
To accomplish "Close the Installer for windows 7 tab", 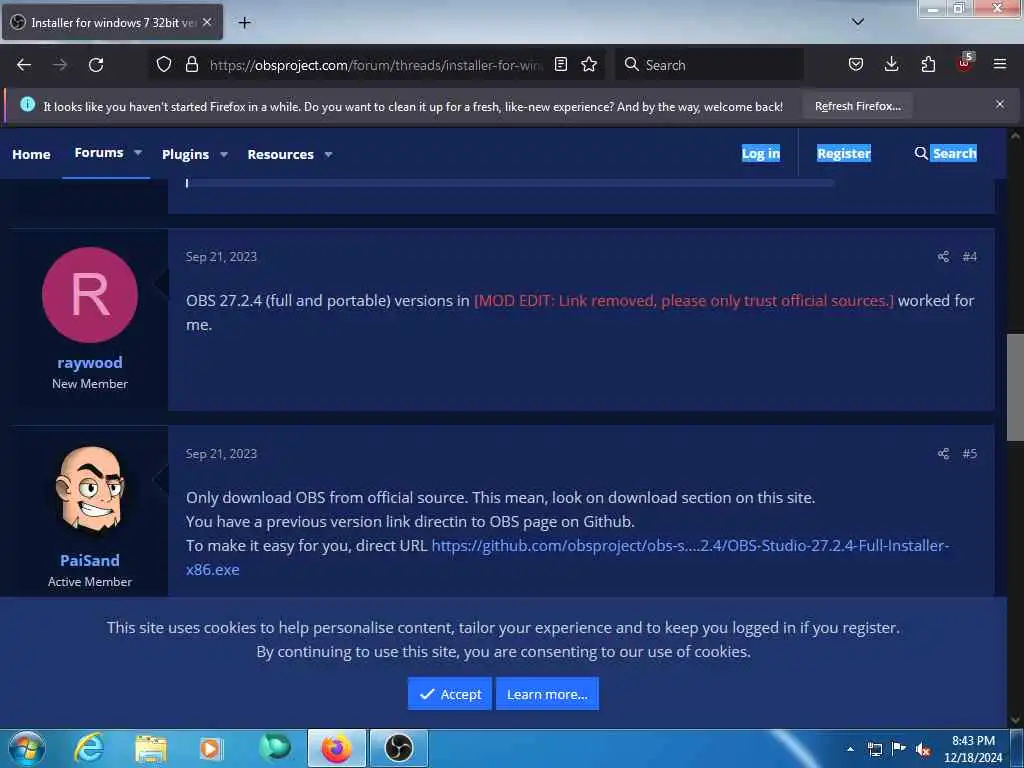I will (x=207, y=22).
